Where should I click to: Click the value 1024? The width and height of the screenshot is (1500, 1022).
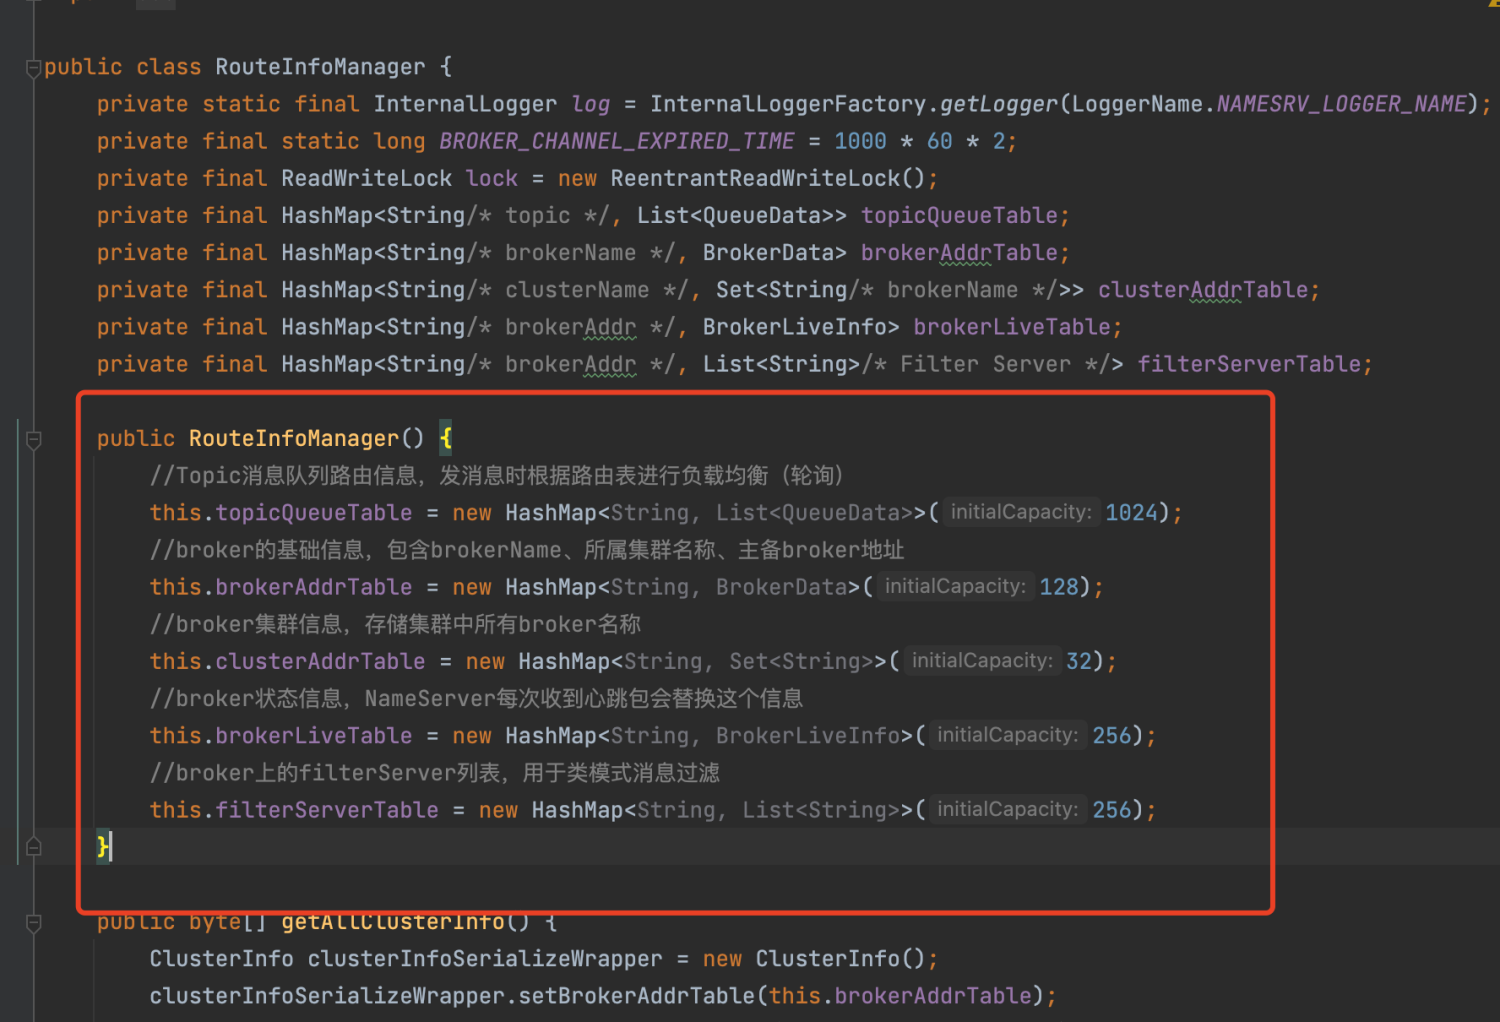coord(1131,513)
